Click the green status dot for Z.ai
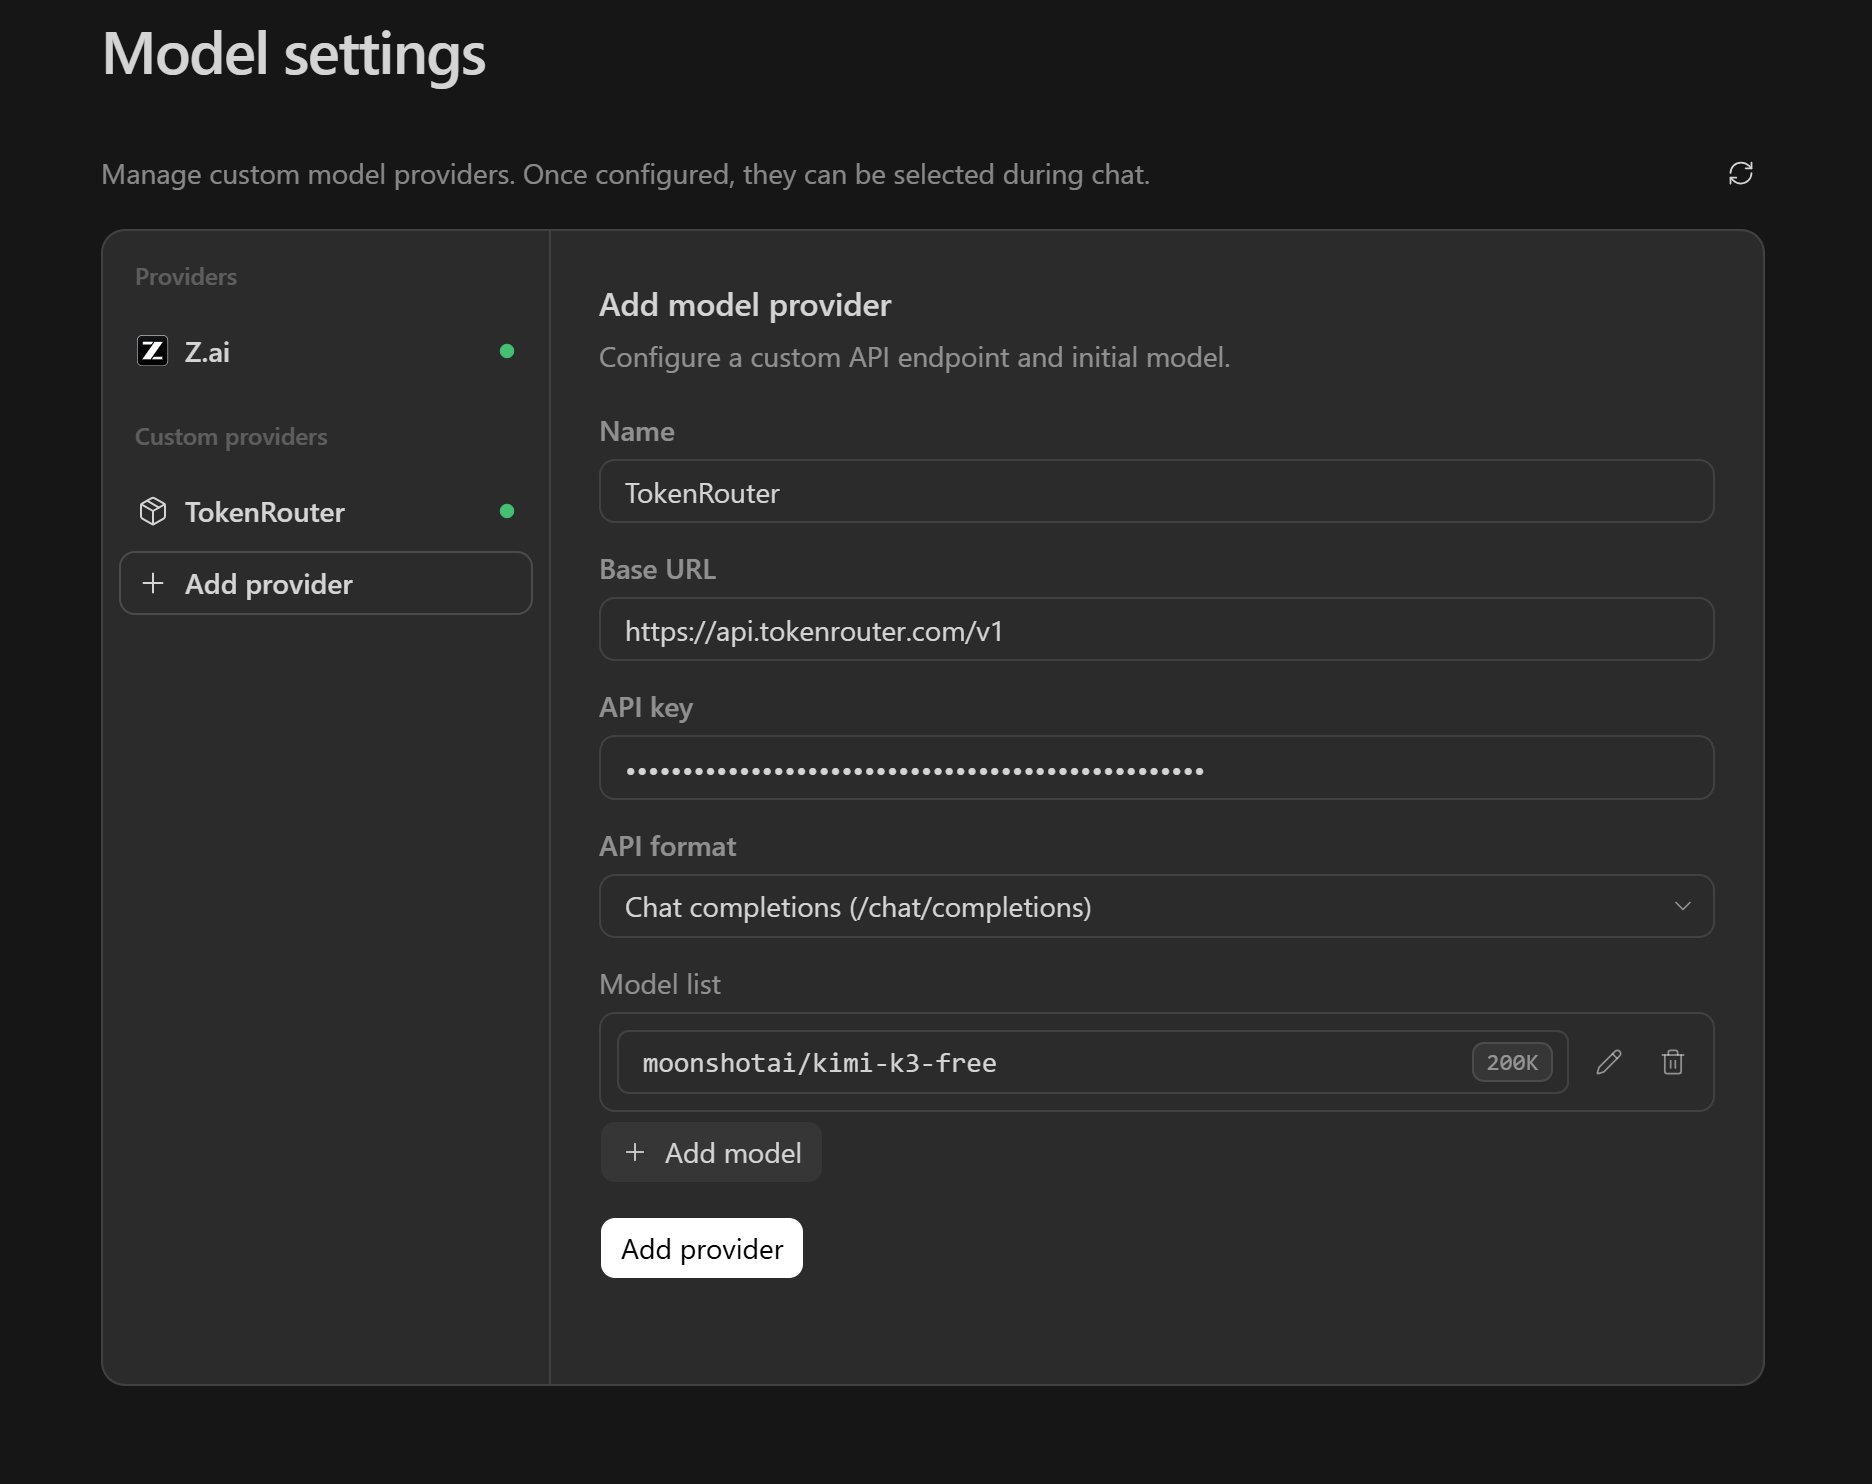The height and width of the screenshot is (1484, 1872). pos(507,351)
